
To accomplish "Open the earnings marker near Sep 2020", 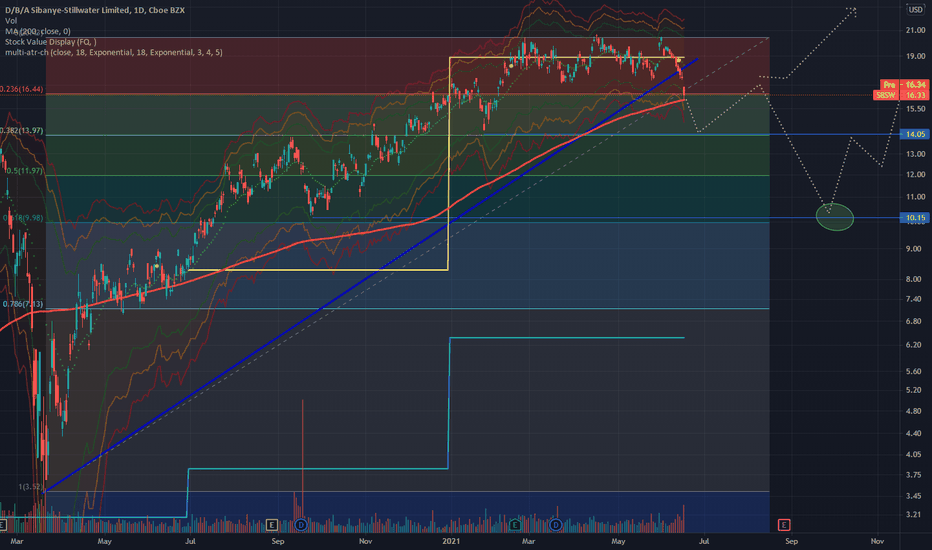I will point(272,524).
